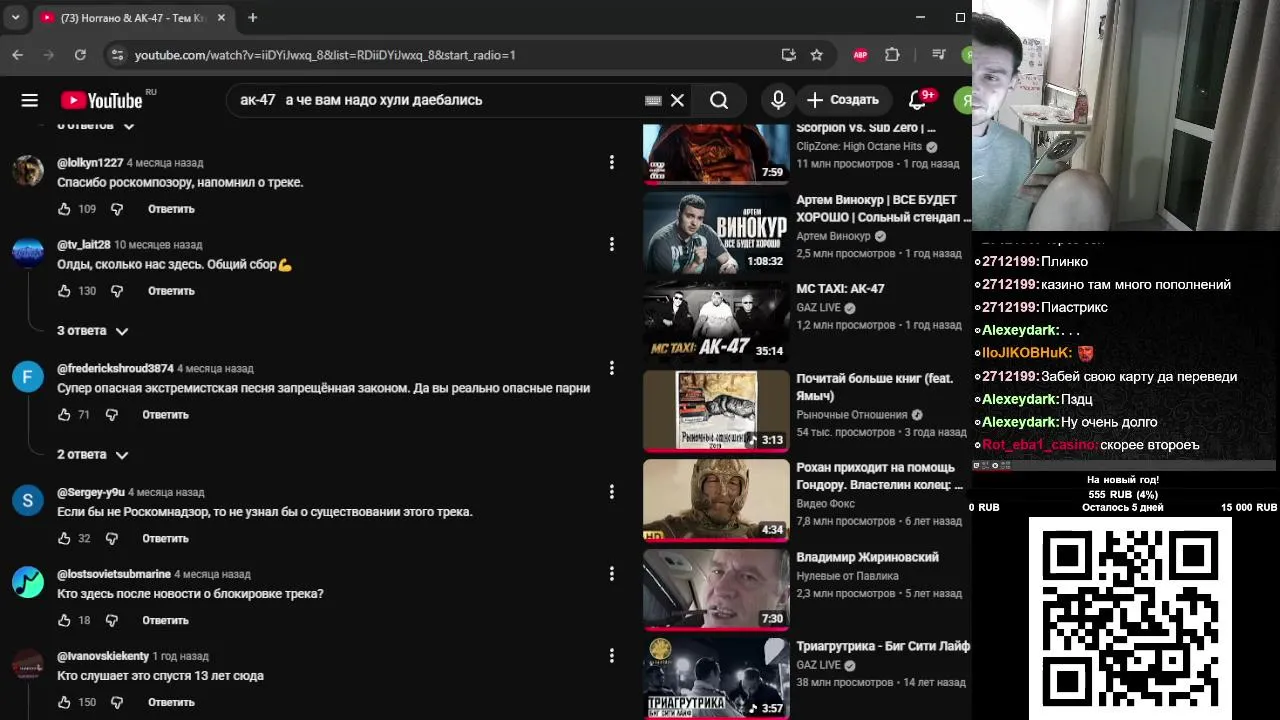Open the on-screen keyboard icon in search
Image resolution: width=1280 pixels, height=720 pixels.
click(653, 100)
